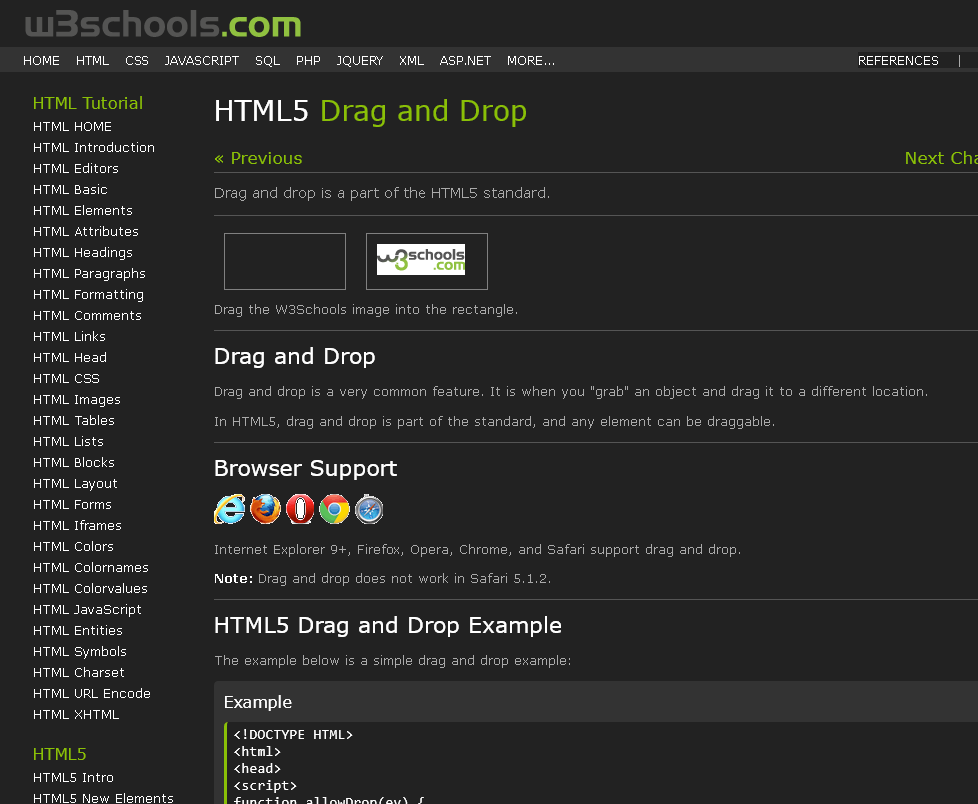978x804 pixels.
Task: Open the HTML5 Intro page
Action: click(73, 777)
